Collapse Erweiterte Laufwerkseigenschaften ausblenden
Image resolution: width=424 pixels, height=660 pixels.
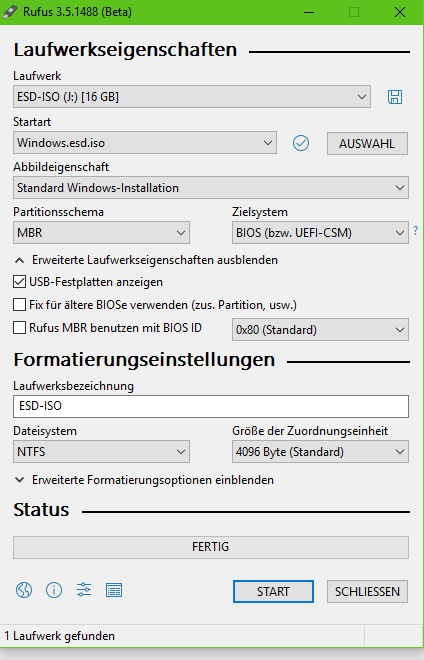tap(146, 260)
